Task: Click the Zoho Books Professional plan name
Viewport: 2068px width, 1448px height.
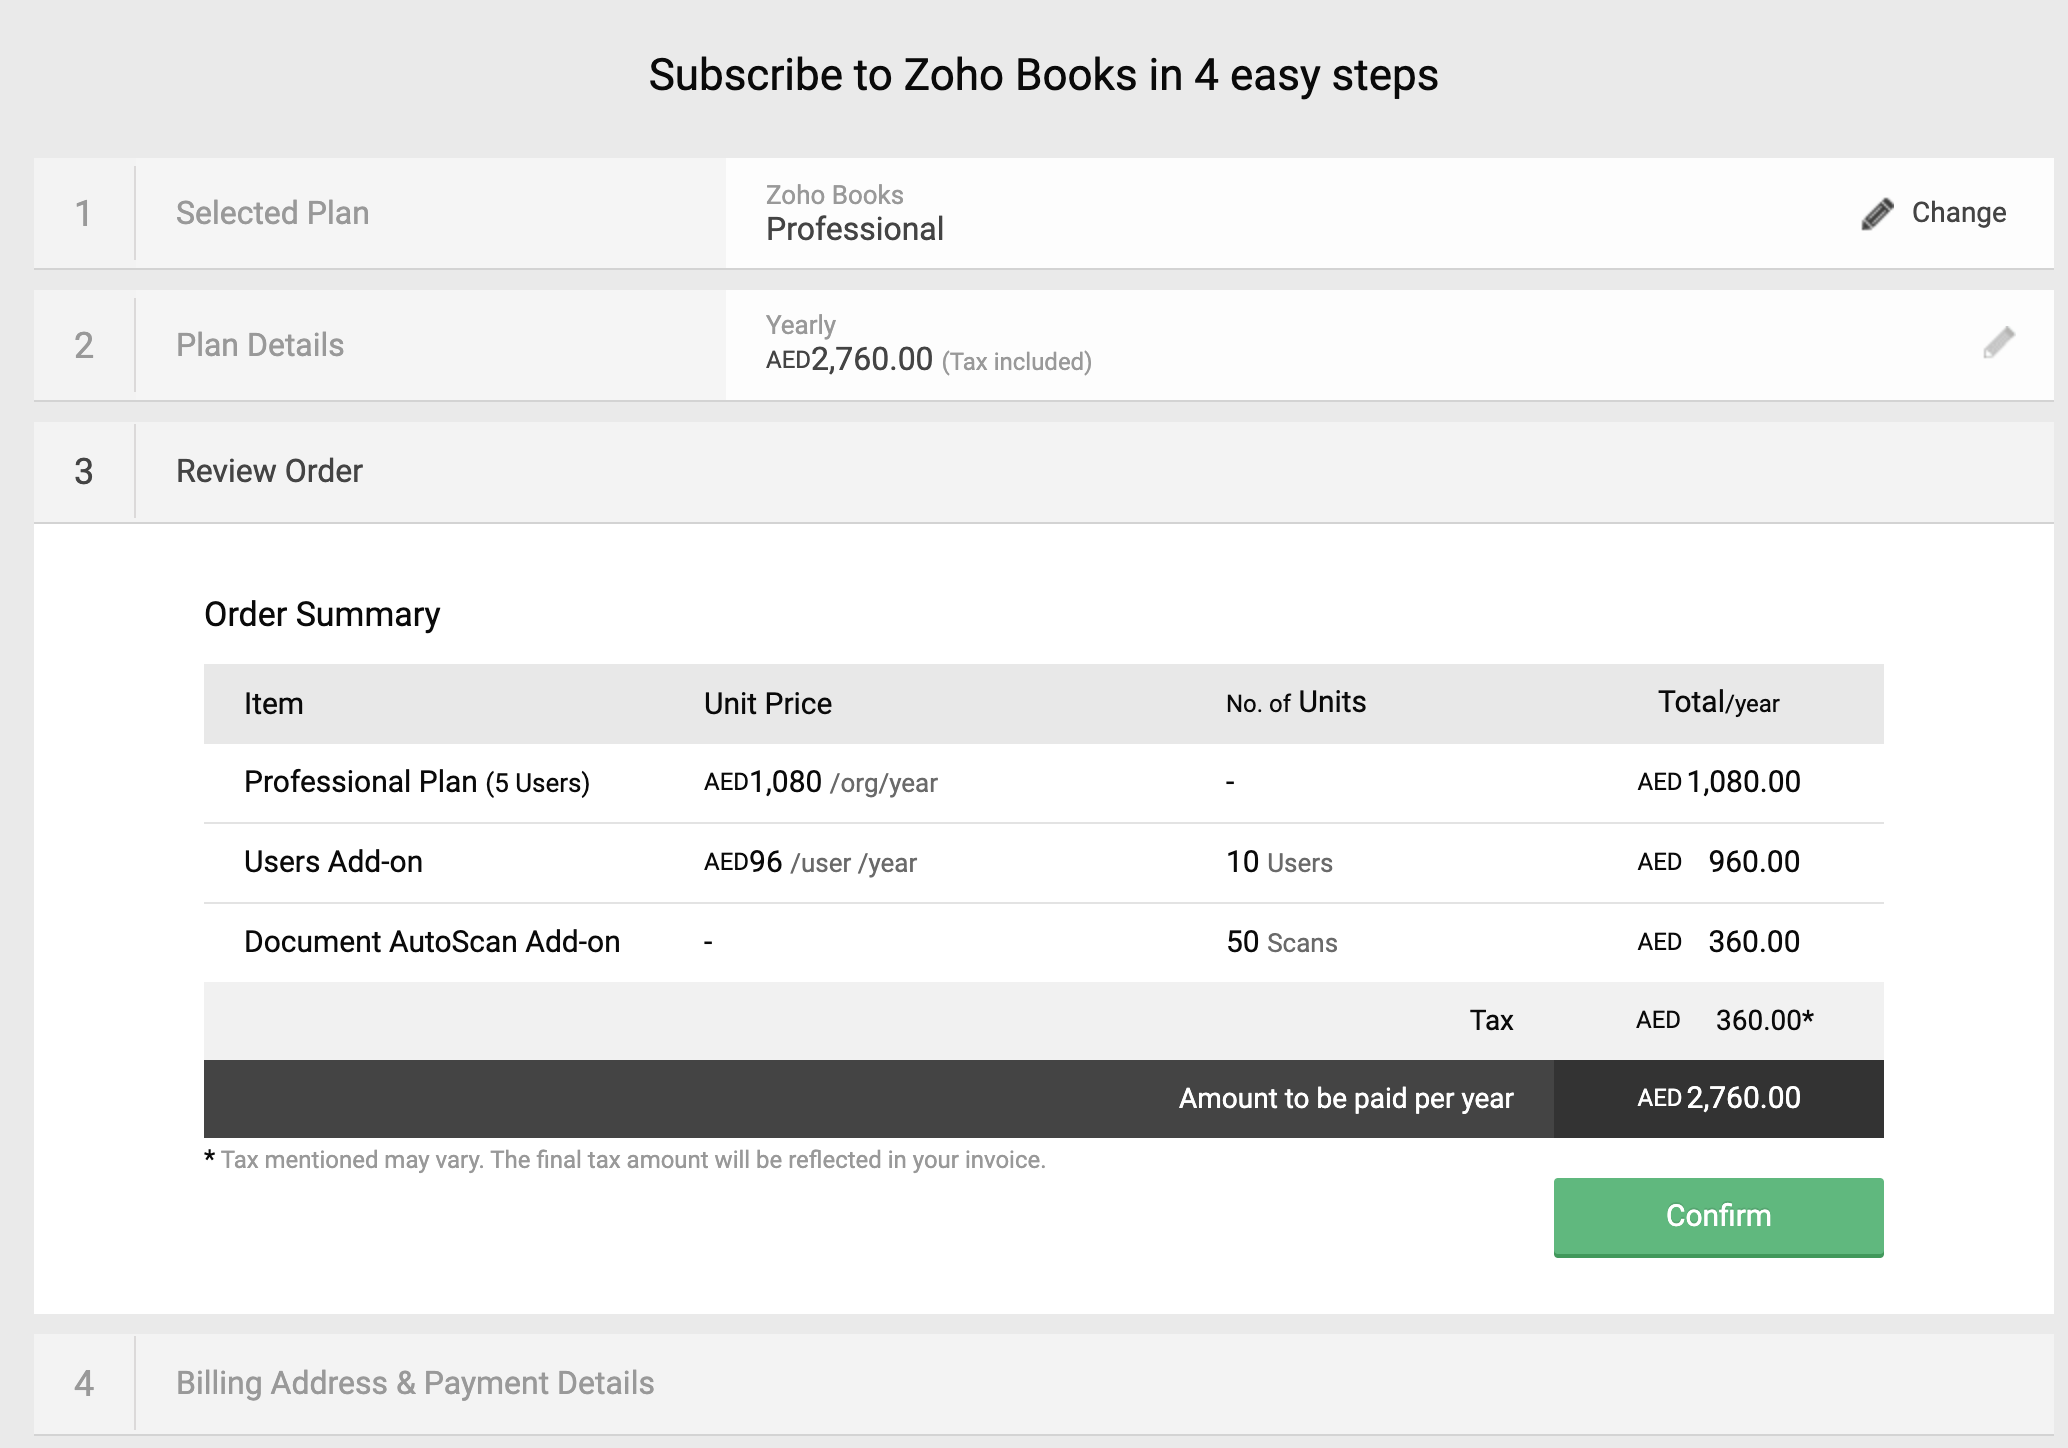Action: [854, 229]
